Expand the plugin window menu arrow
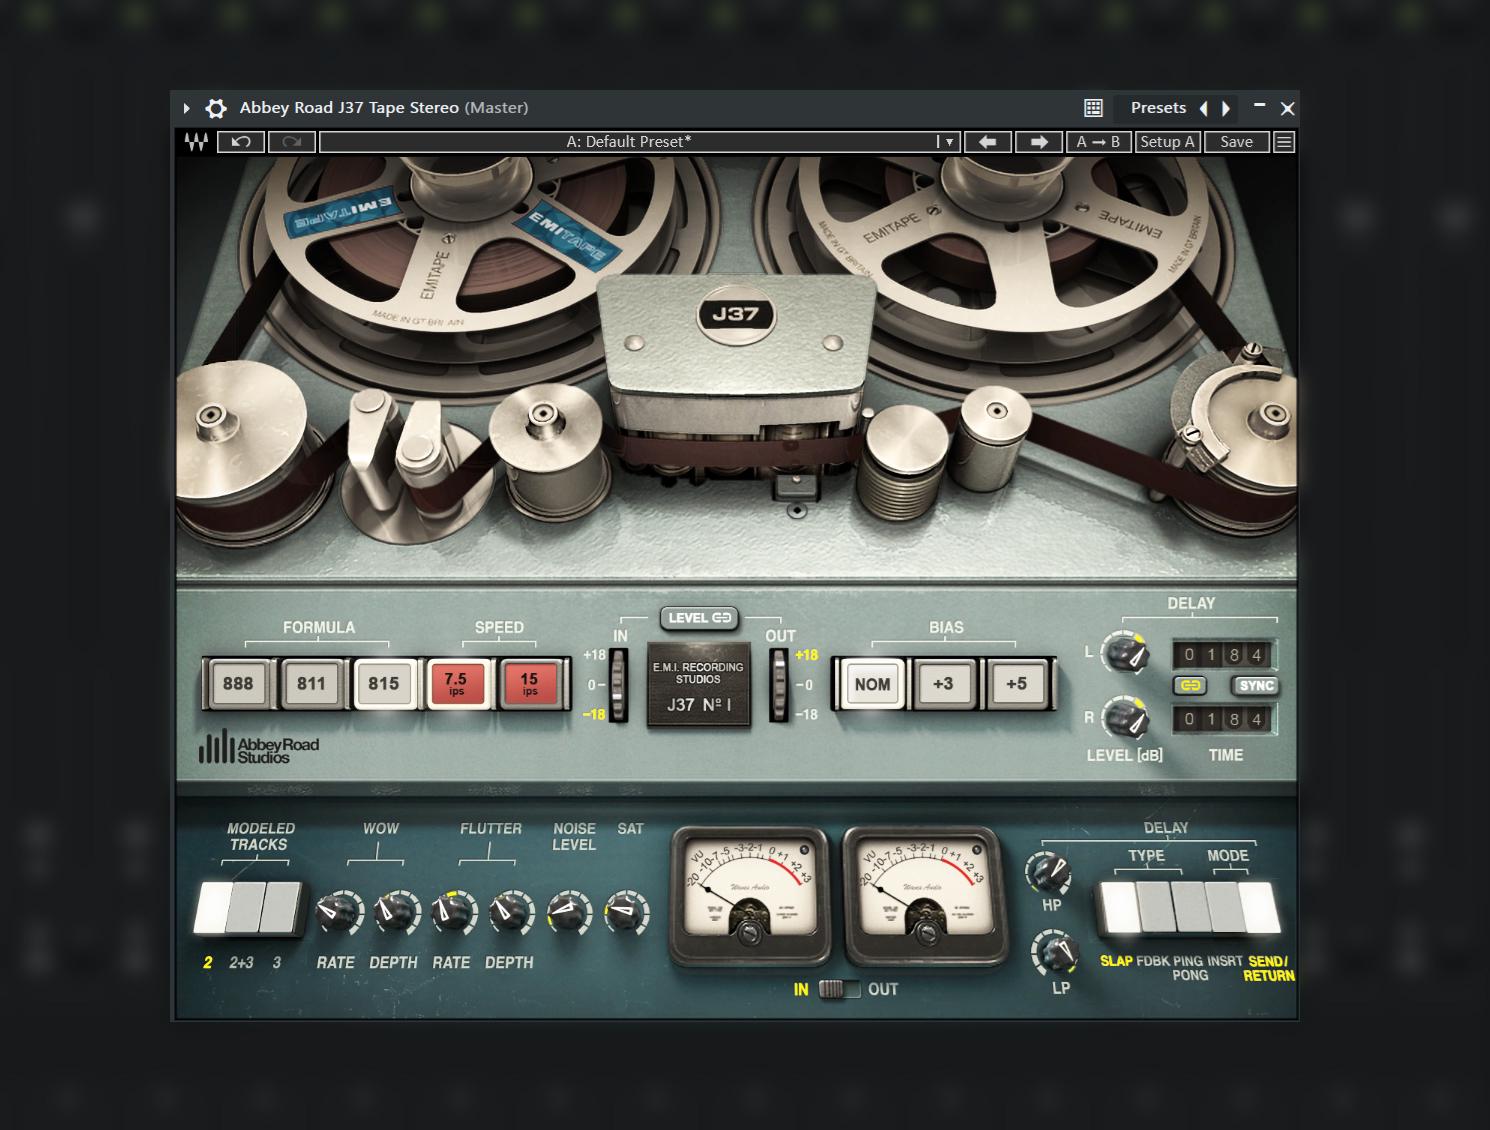 click(186, 108)
